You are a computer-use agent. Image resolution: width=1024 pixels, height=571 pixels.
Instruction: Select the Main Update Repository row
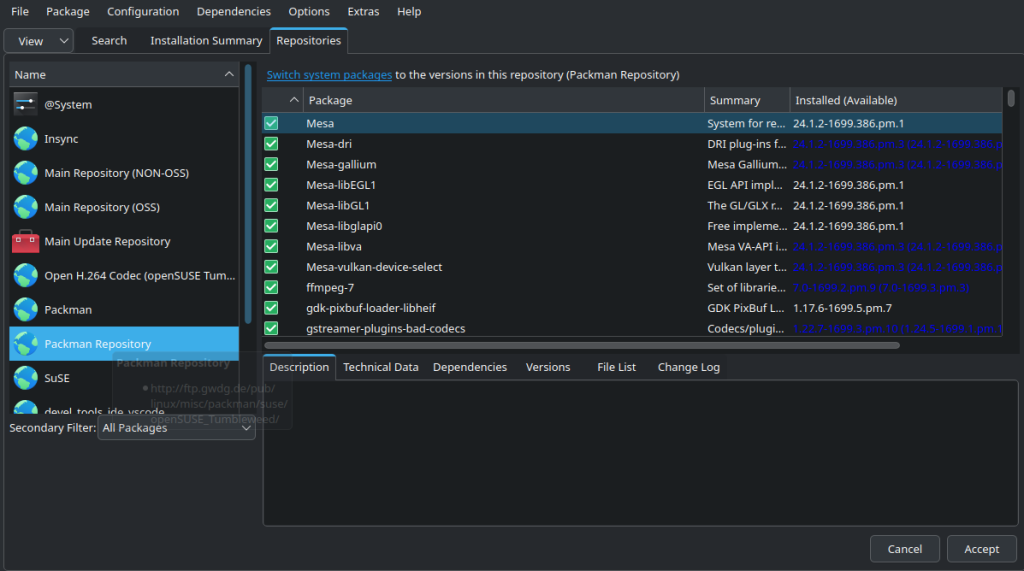coord(124,241)
